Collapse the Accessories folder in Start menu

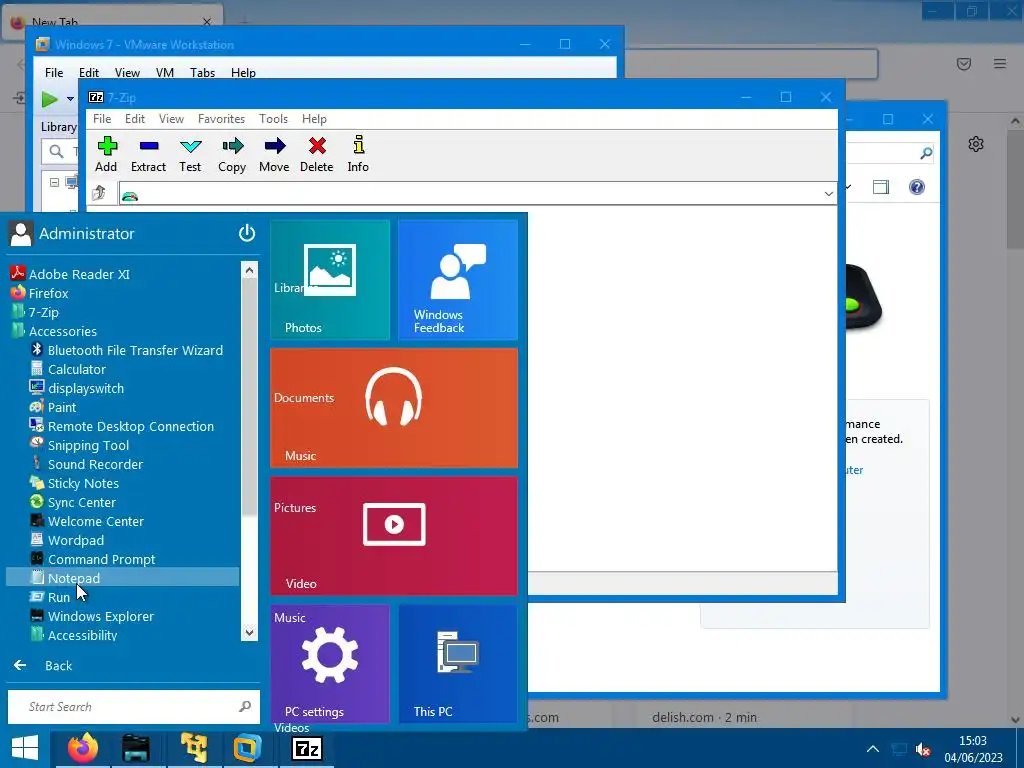pos(54,331)
